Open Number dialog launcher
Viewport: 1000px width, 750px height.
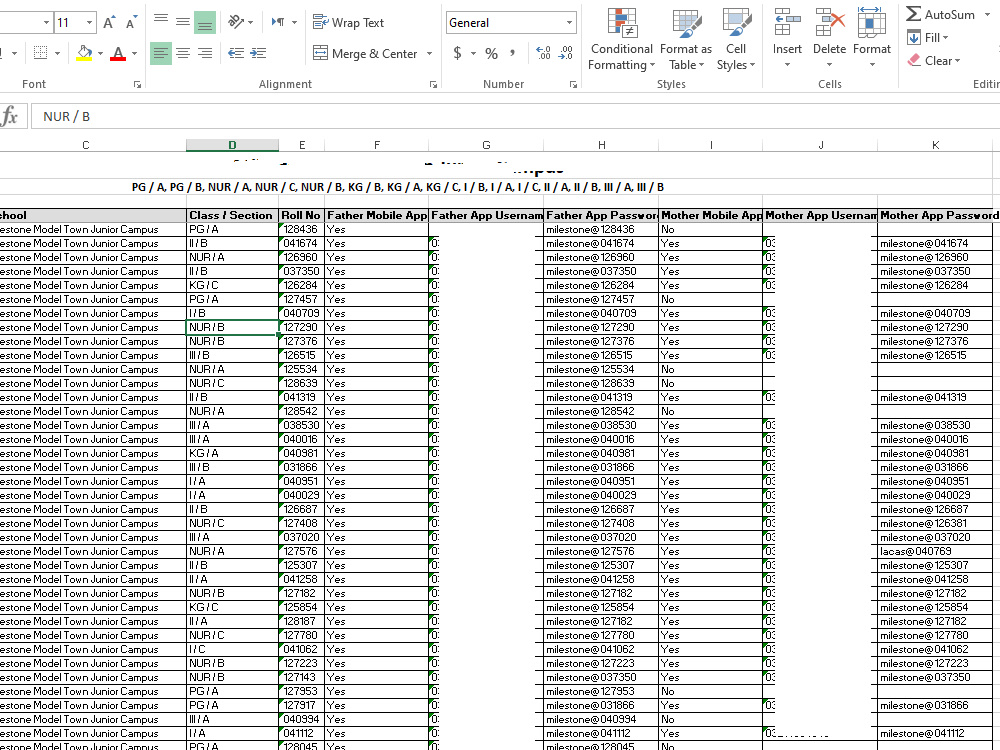click(x=573, y=84)
